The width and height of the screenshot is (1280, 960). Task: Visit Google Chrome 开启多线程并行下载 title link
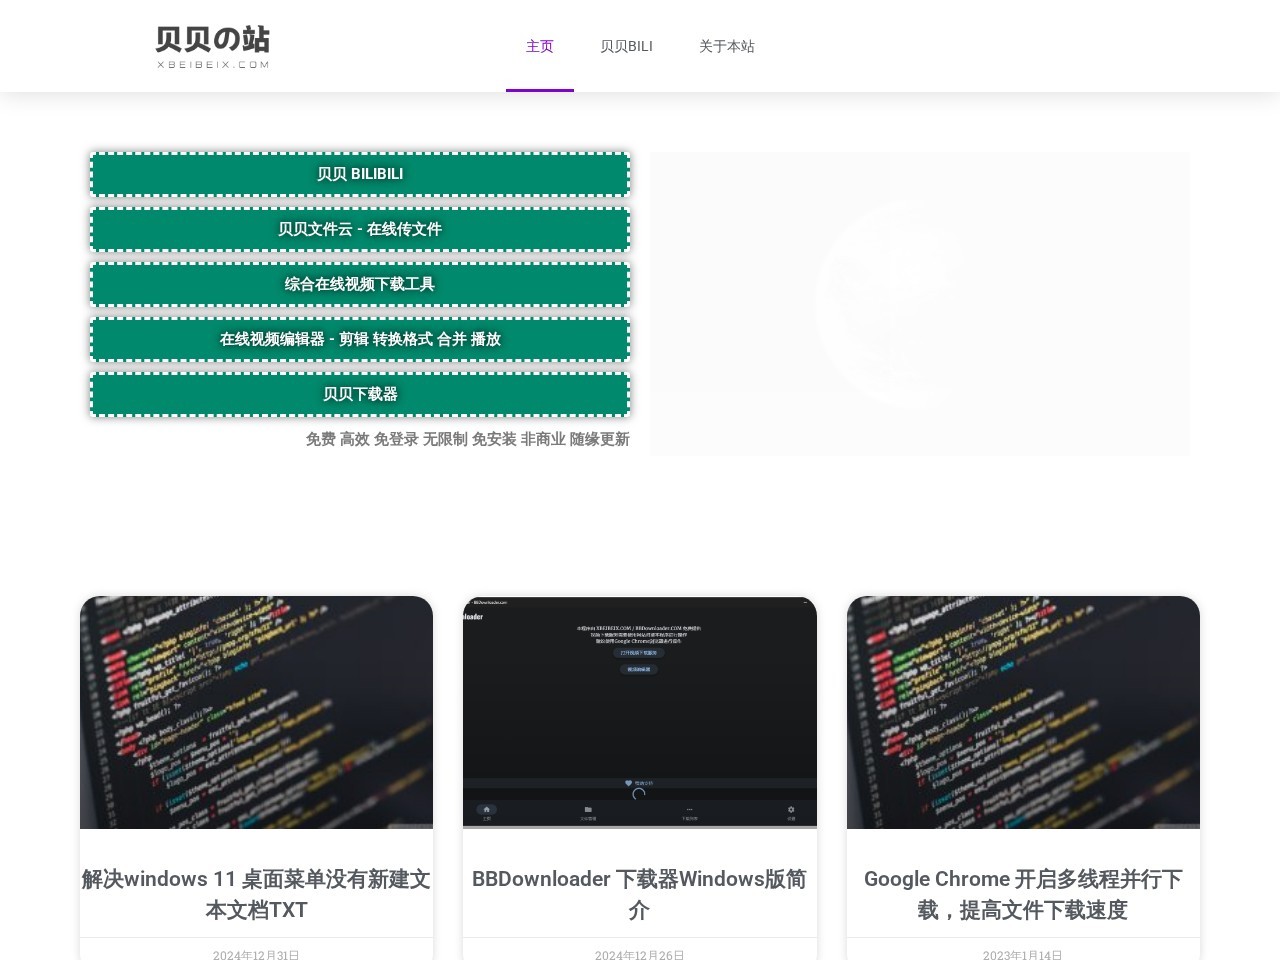[1023, 894]
